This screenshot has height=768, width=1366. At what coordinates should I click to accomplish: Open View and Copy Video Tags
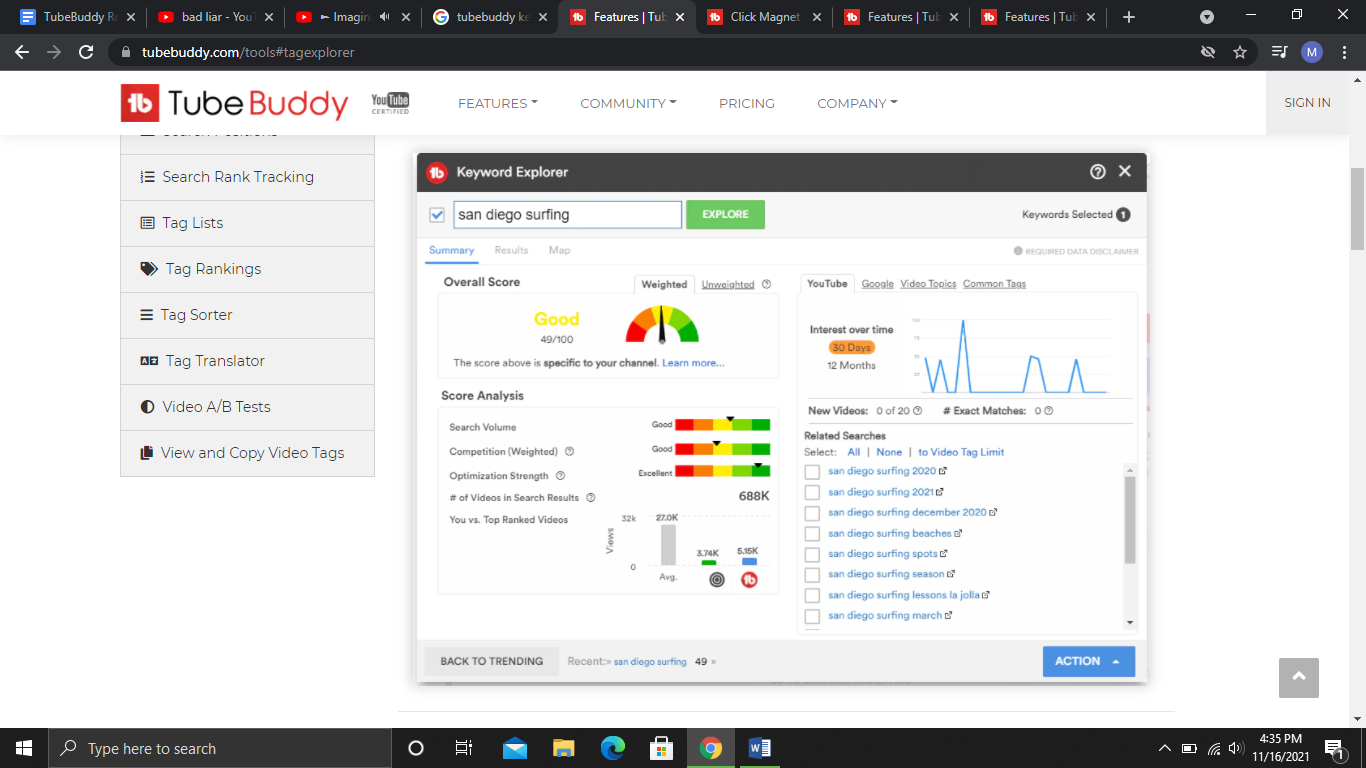pyautogui.click(x=247, y=453)
